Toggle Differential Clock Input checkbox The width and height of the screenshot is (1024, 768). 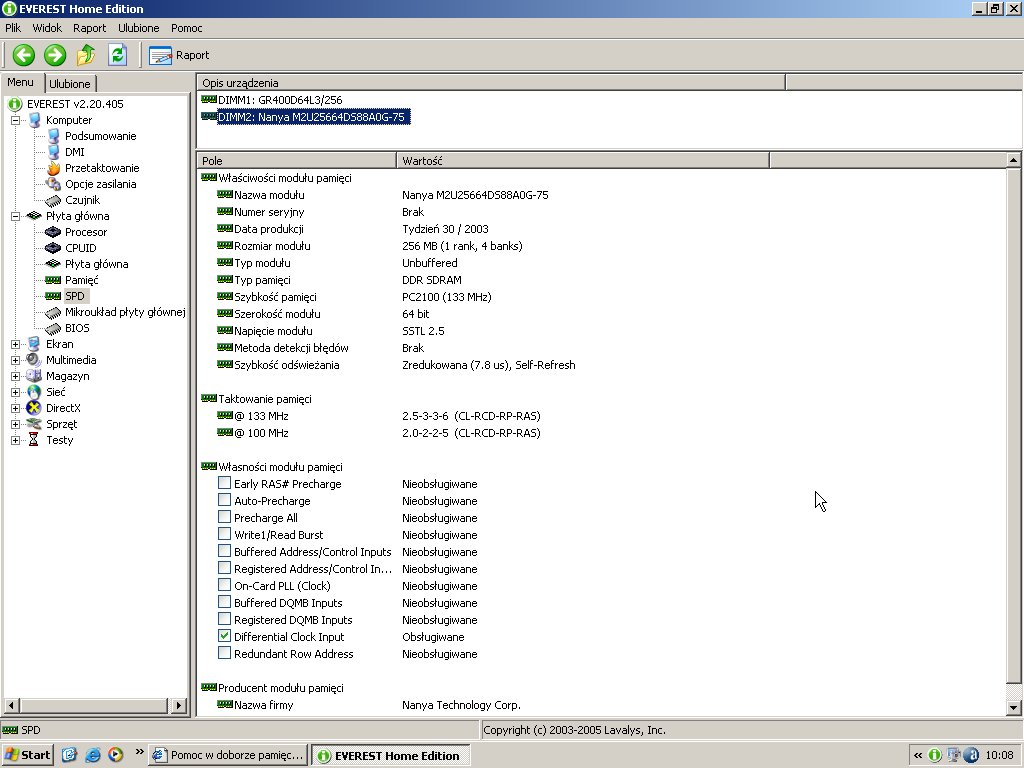pyautogui.click(x=224, y=636)
